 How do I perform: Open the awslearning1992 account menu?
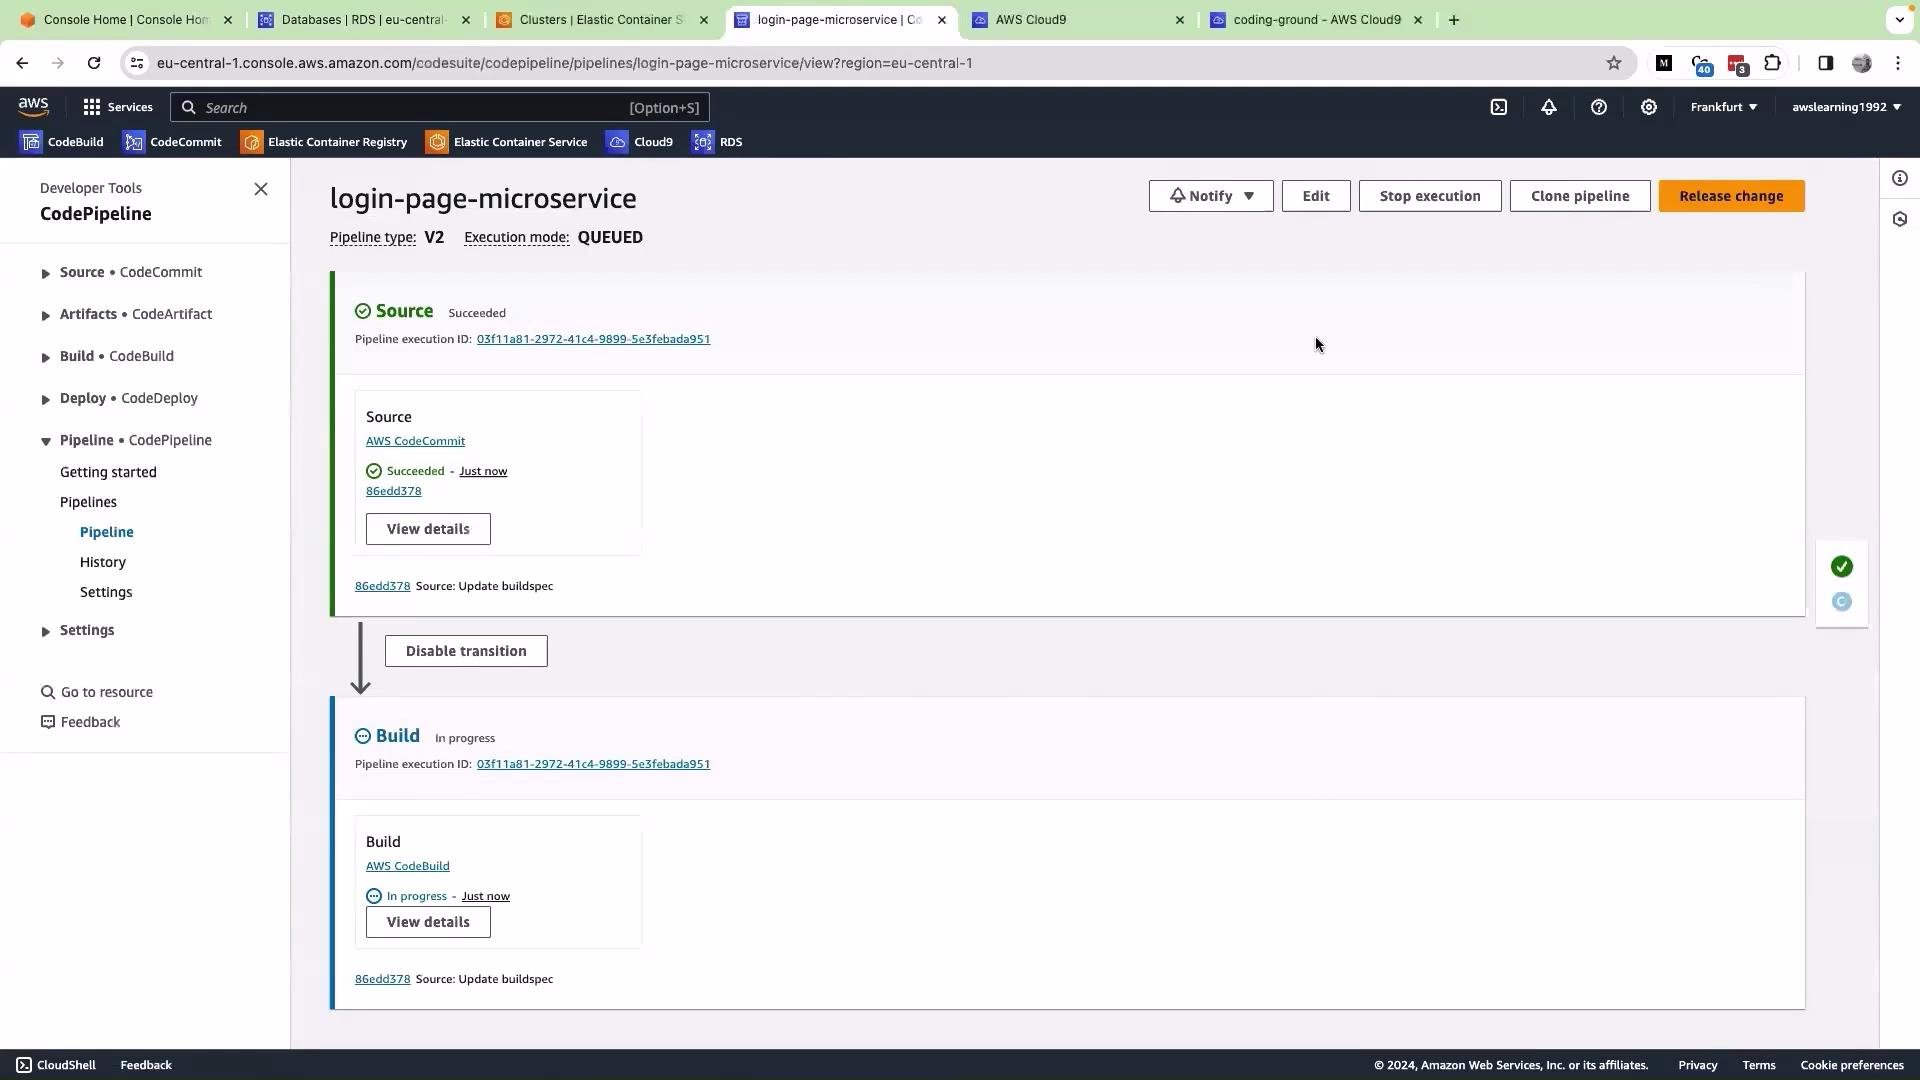pos(1846,107)
